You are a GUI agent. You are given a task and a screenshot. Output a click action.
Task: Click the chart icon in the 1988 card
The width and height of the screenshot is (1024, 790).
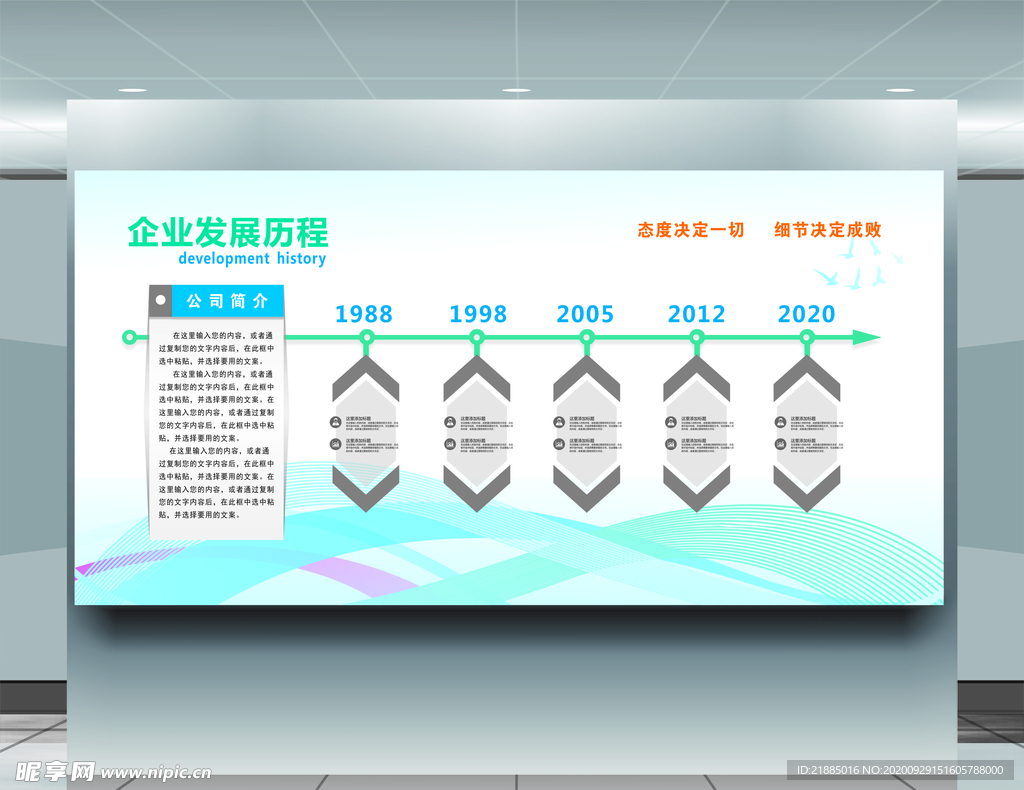pos(336,444)
